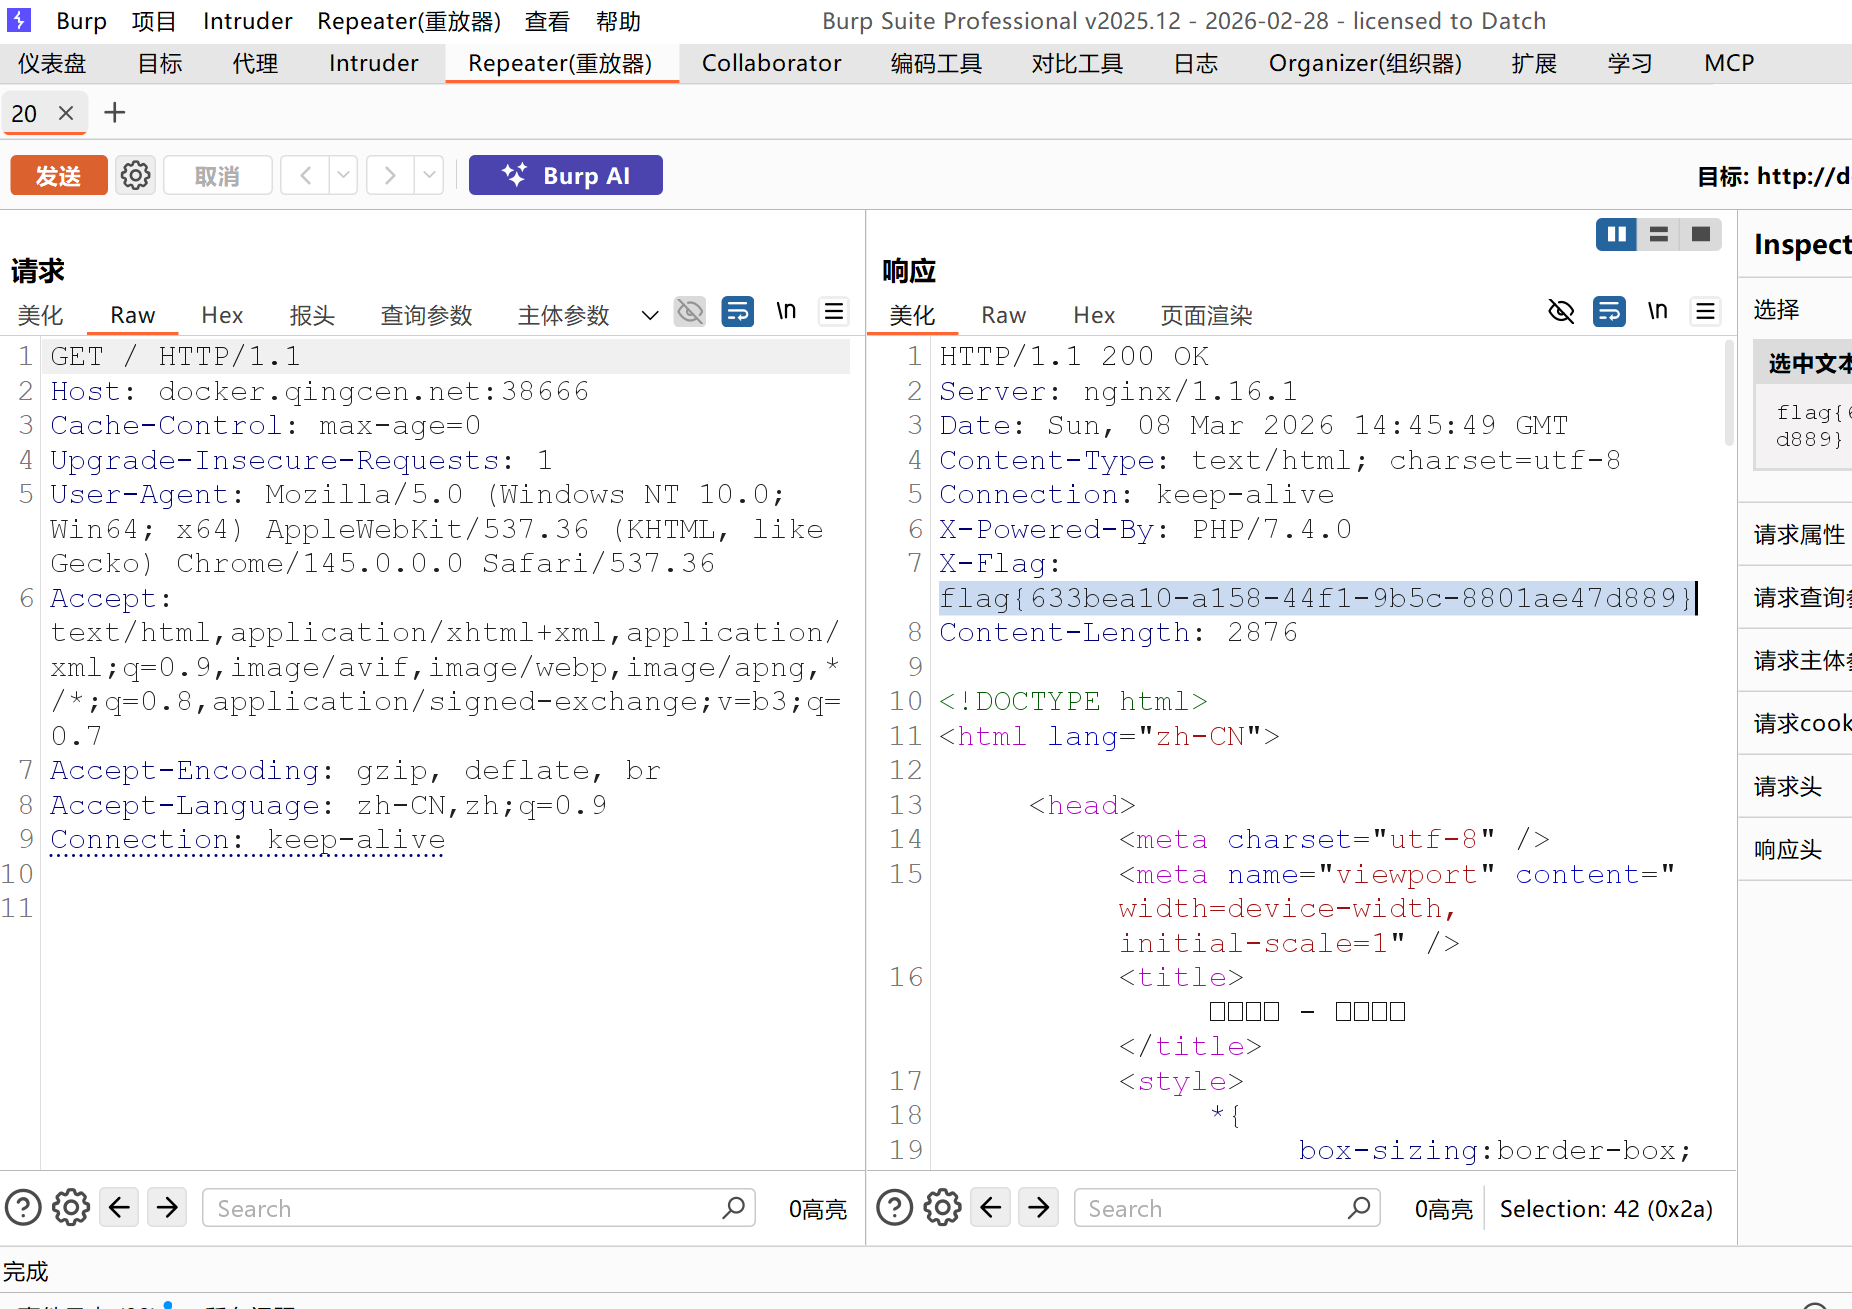This screenshot has width=1852, height=1309.
Task: Toggle word wrap in request panel
Action: (x=738, y=312)
